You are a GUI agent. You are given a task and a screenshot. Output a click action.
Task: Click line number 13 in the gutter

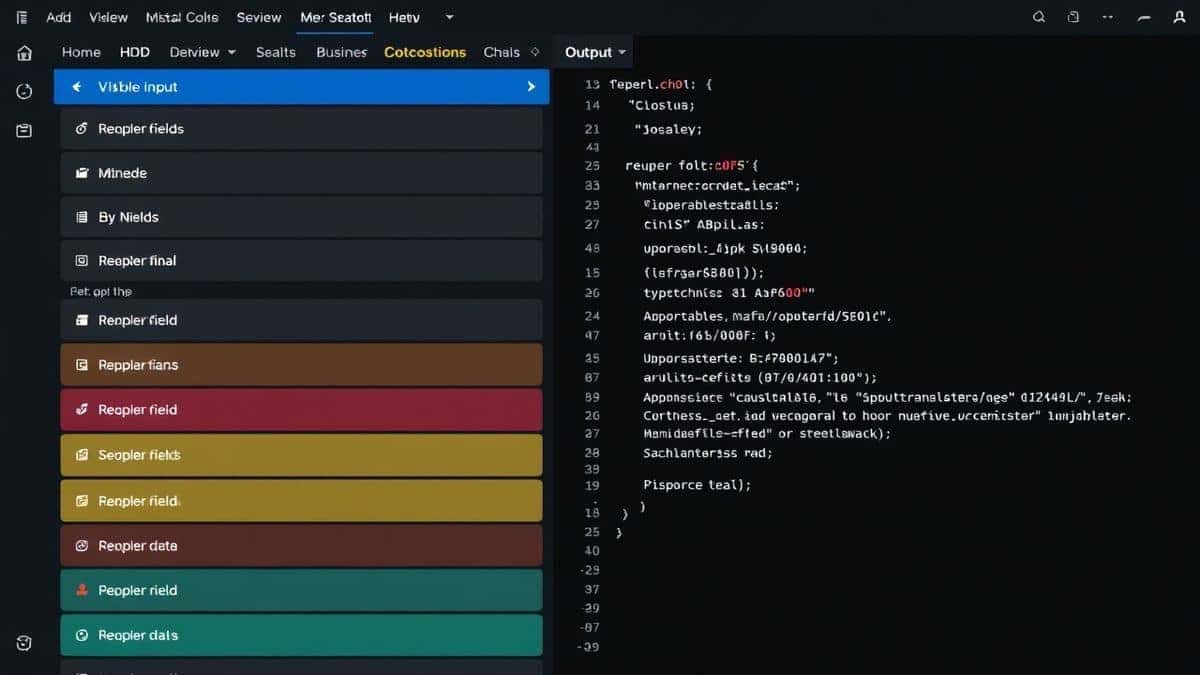pyautogui.click(x=592, y=85)
